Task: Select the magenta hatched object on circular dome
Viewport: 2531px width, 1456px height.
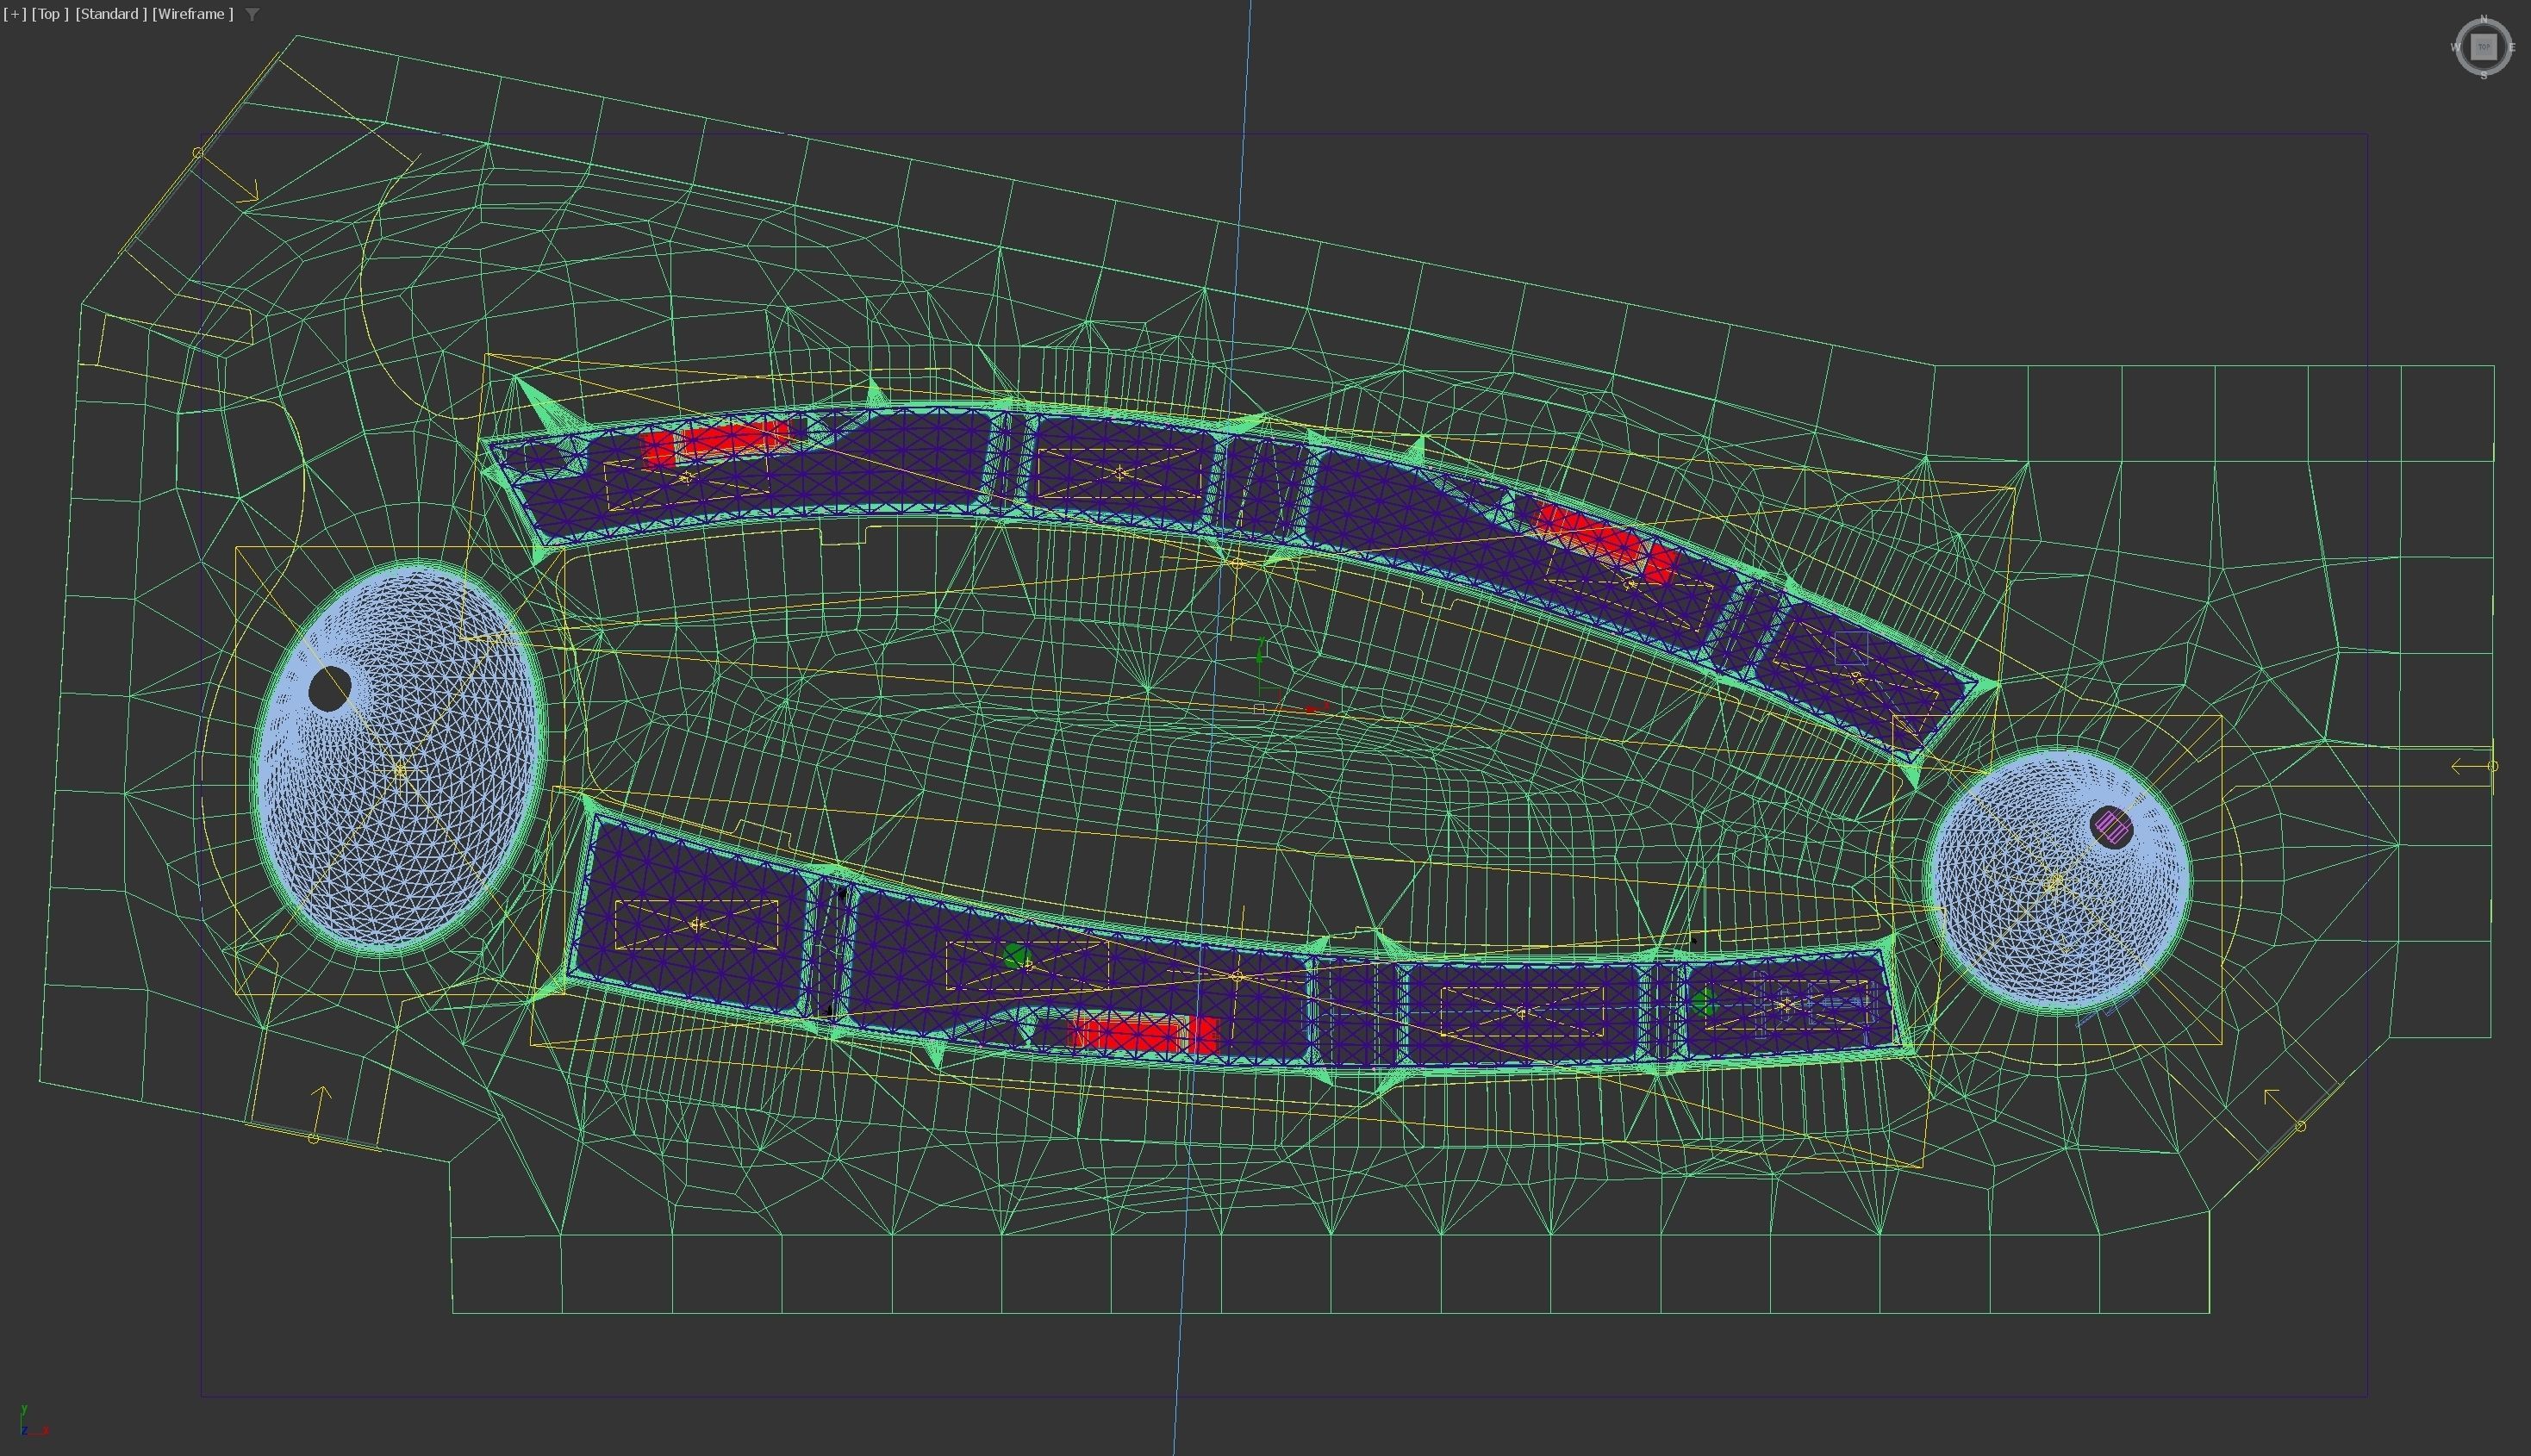Action: (2111, 827)
